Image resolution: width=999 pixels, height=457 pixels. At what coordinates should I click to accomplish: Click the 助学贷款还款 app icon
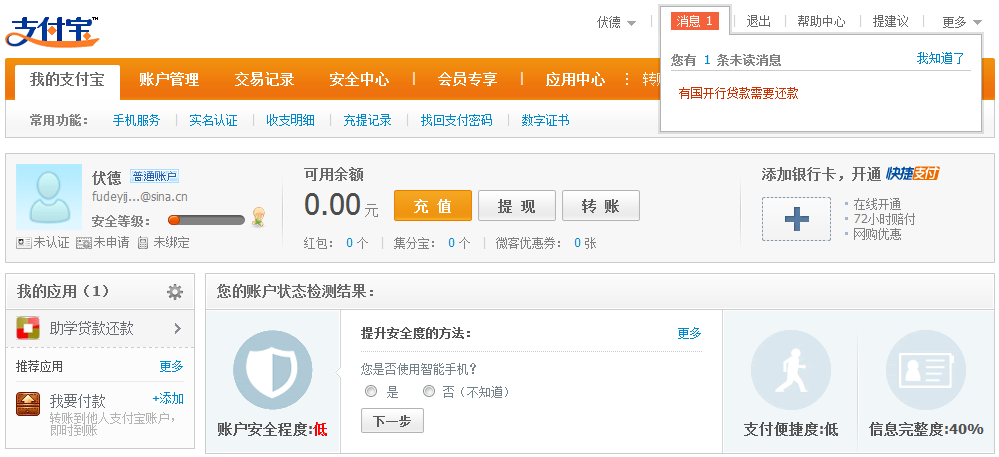click(28, 328)
